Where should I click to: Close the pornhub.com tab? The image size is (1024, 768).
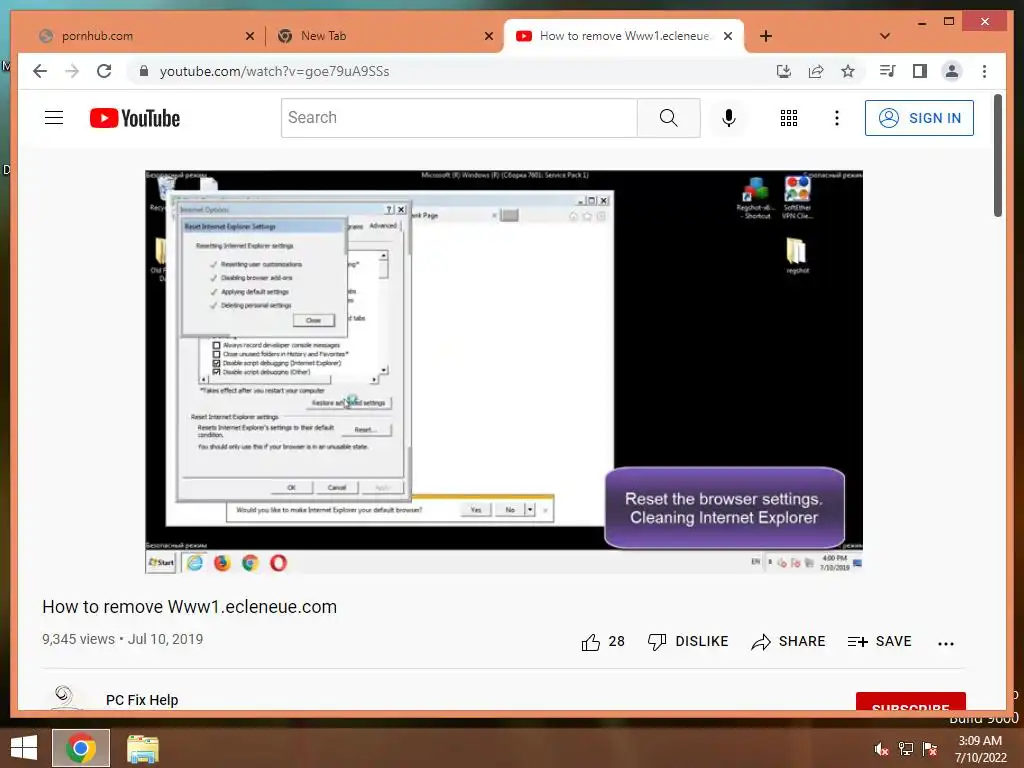click(249, 36)
